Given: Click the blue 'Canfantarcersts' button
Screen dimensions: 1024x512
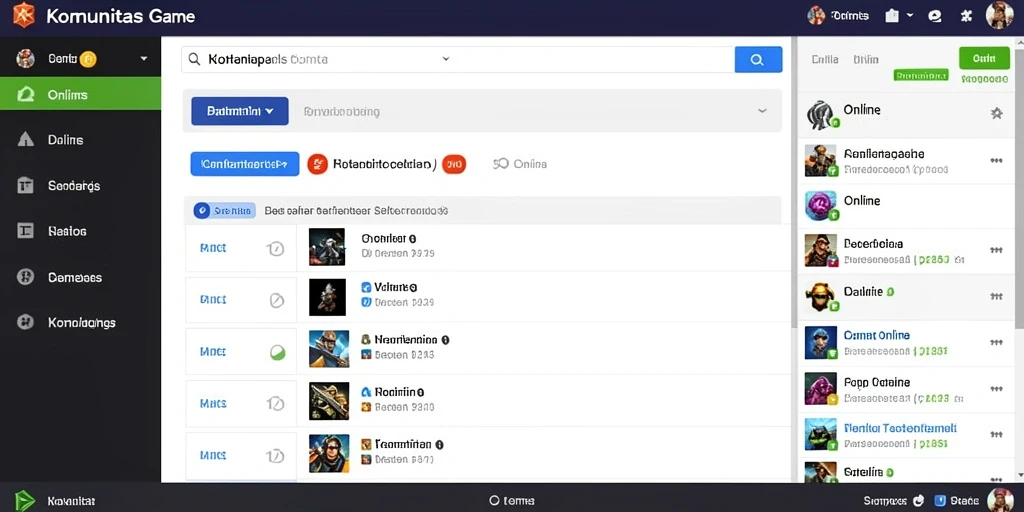Looking at the screenshot, I should [245, 164].
